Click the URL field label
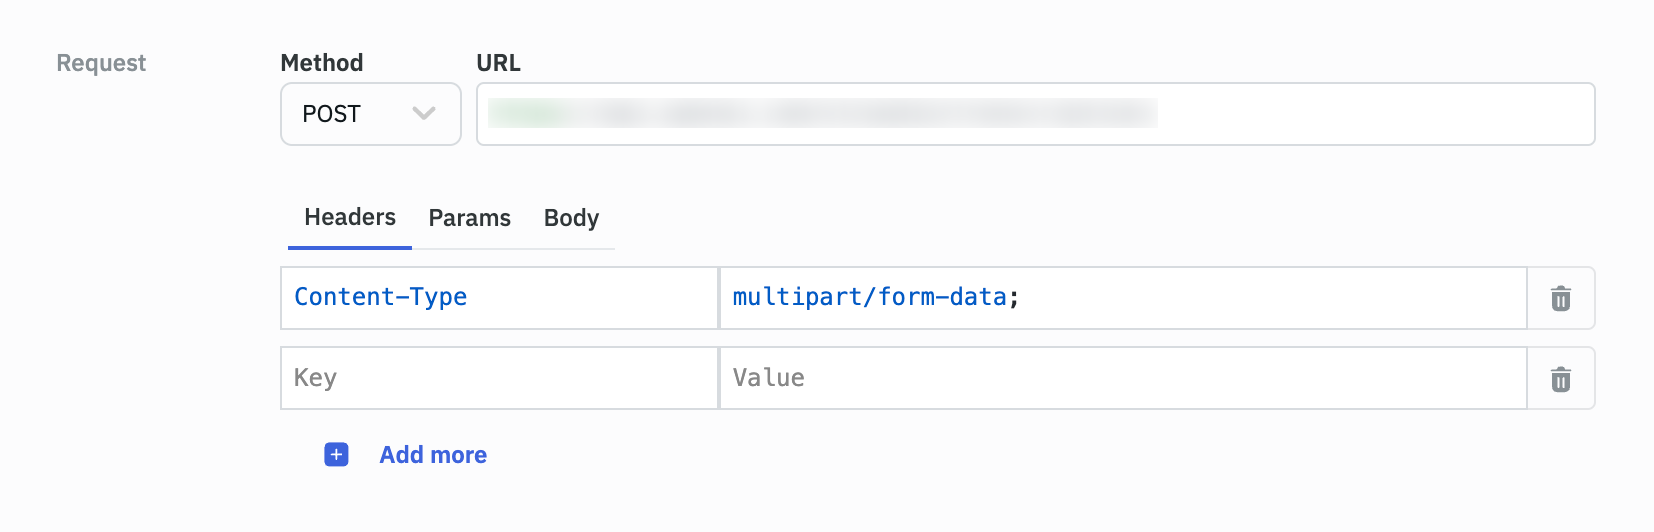 point(498,63)
